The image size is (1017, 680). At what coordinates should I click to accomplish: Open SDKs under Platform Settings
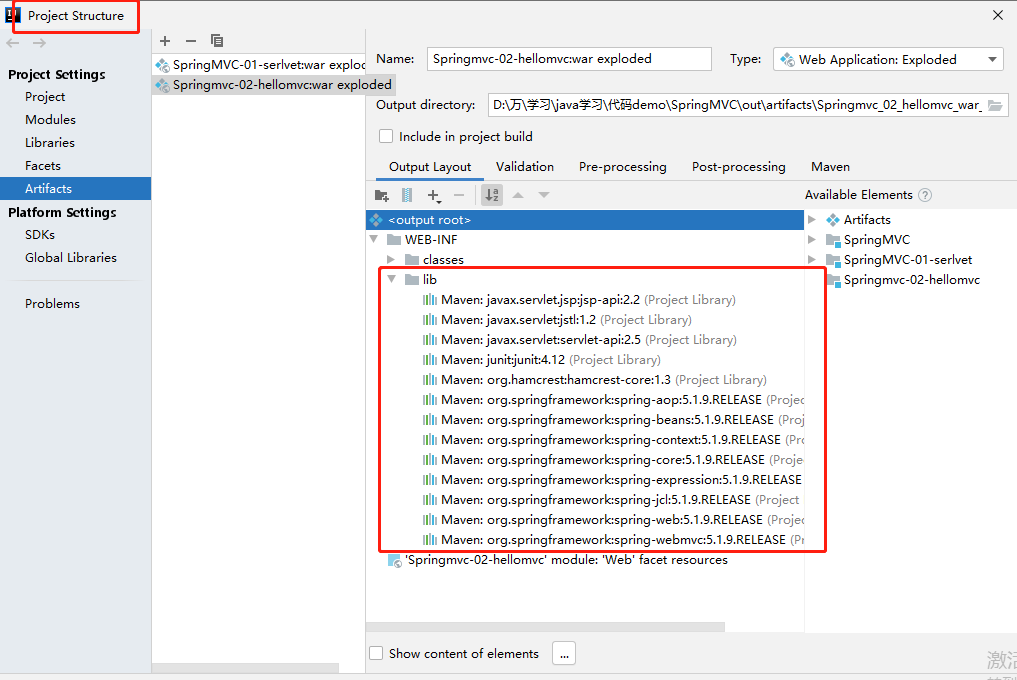coord(40,235)
